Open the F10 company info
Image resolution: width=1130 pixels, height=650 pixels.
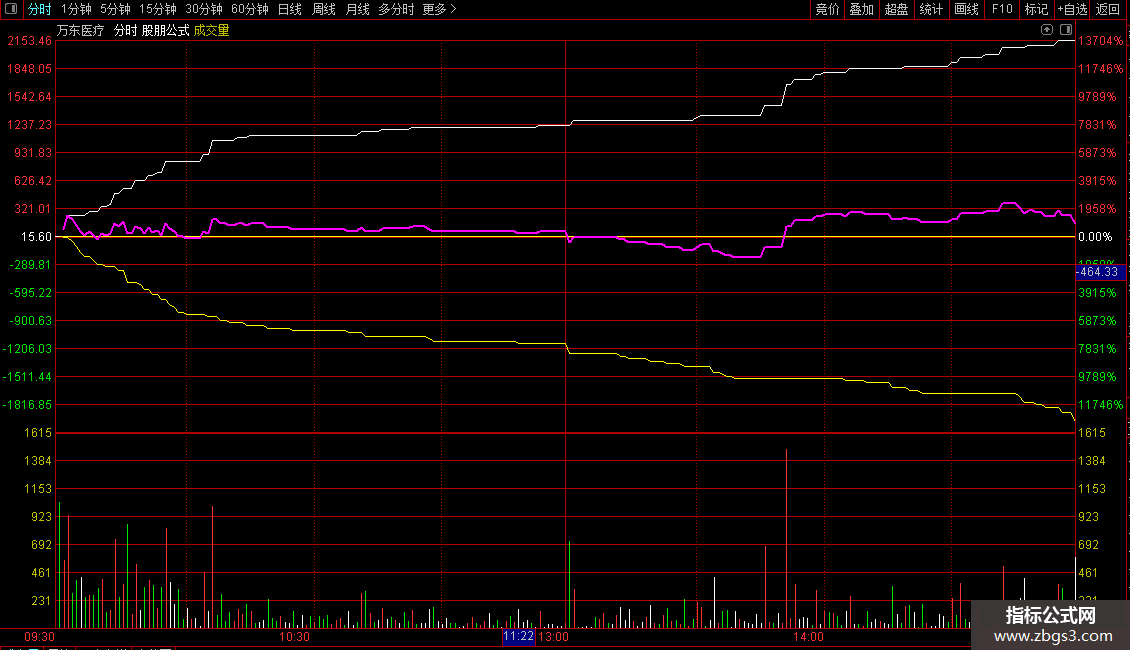coord(1002,9)
